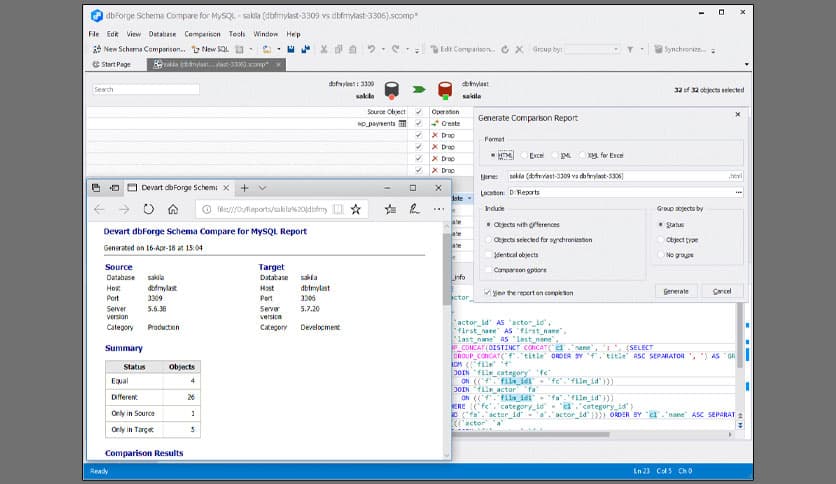Select Group objects by Status
Image resolution: width=836 pixels, height=484 pixels.
click(x=661, y=225)
